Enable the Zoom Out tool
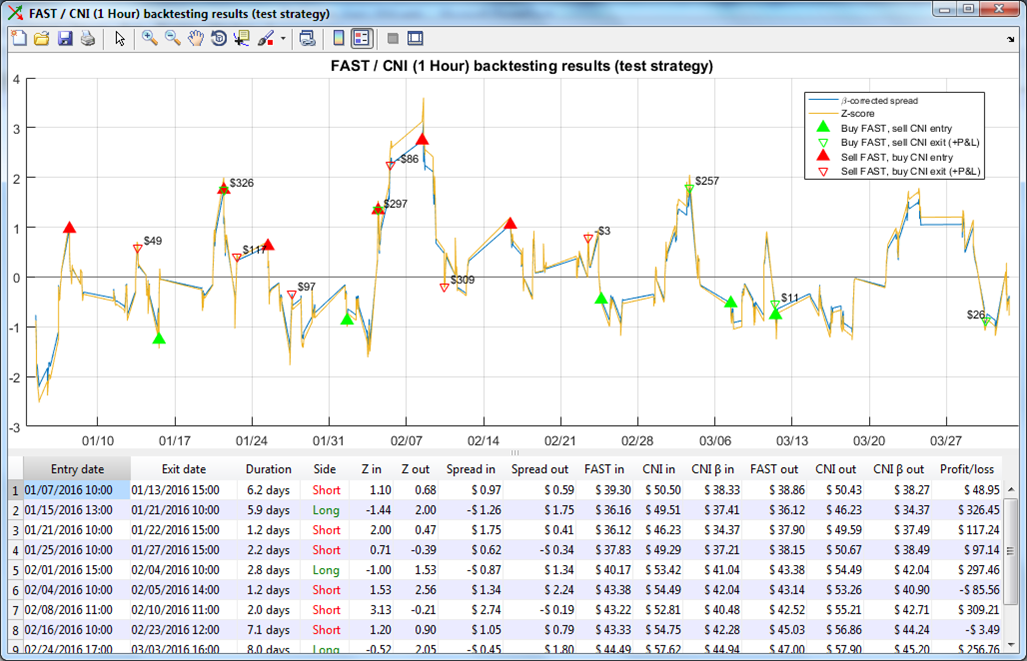The image size is (1027, 661). pos(173,39)
